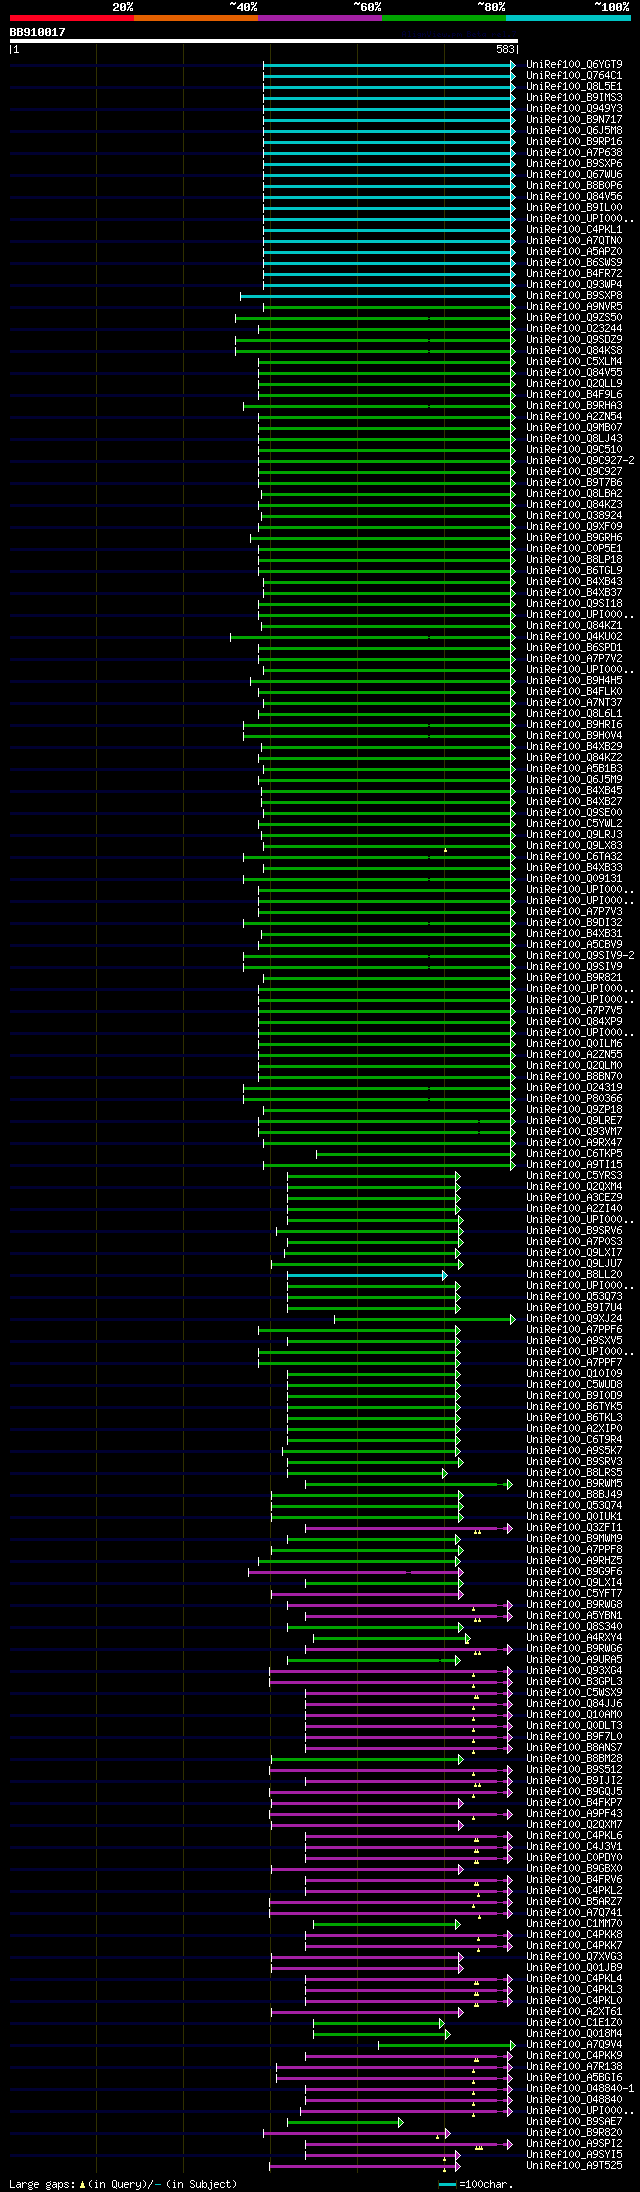
Task: Click the query end position 583
Action: point(505,49)
